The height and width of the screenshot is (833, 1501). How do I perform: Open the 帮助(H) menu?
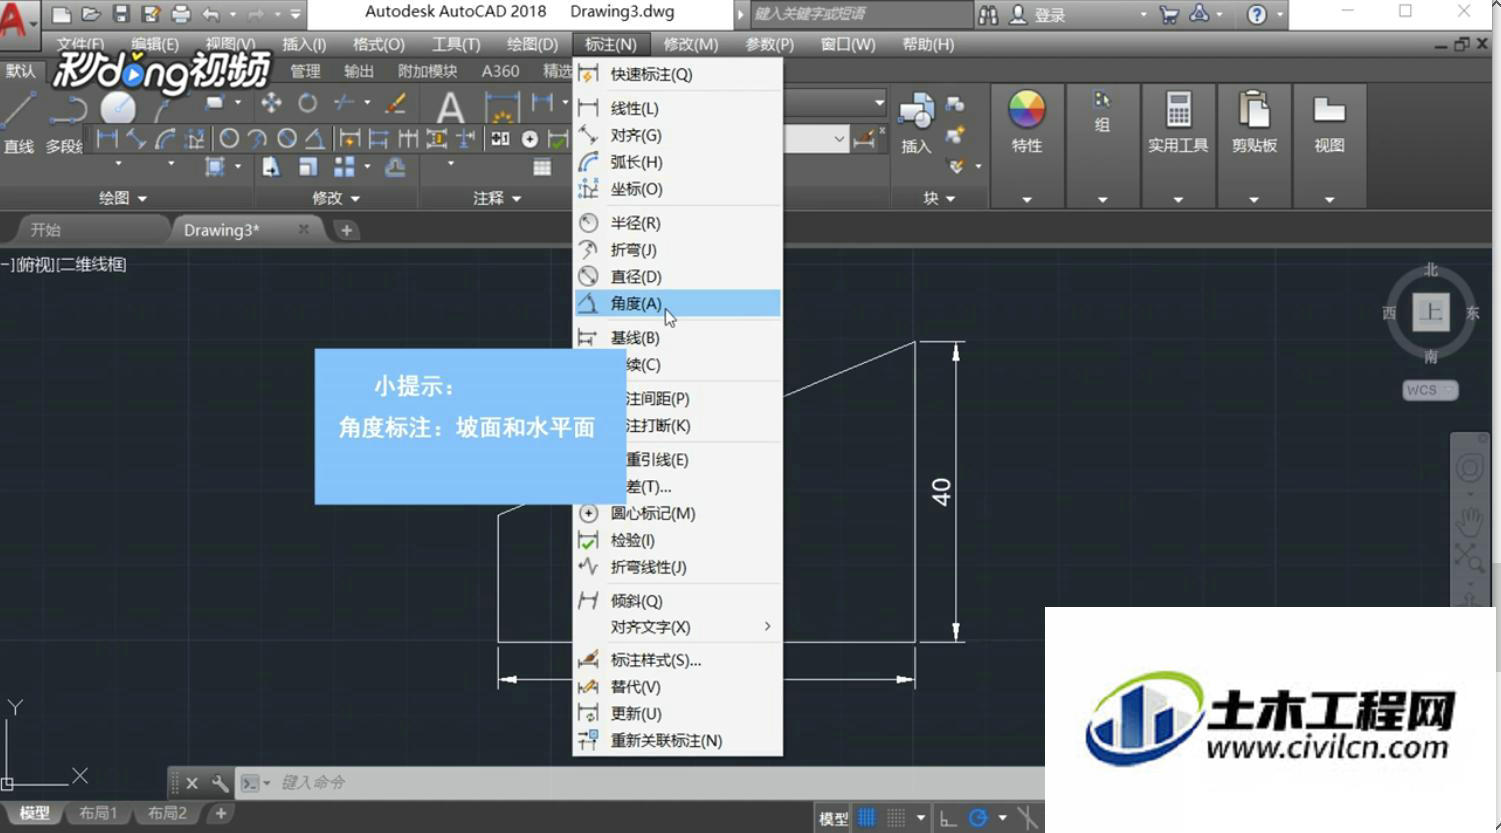[928, 44]
